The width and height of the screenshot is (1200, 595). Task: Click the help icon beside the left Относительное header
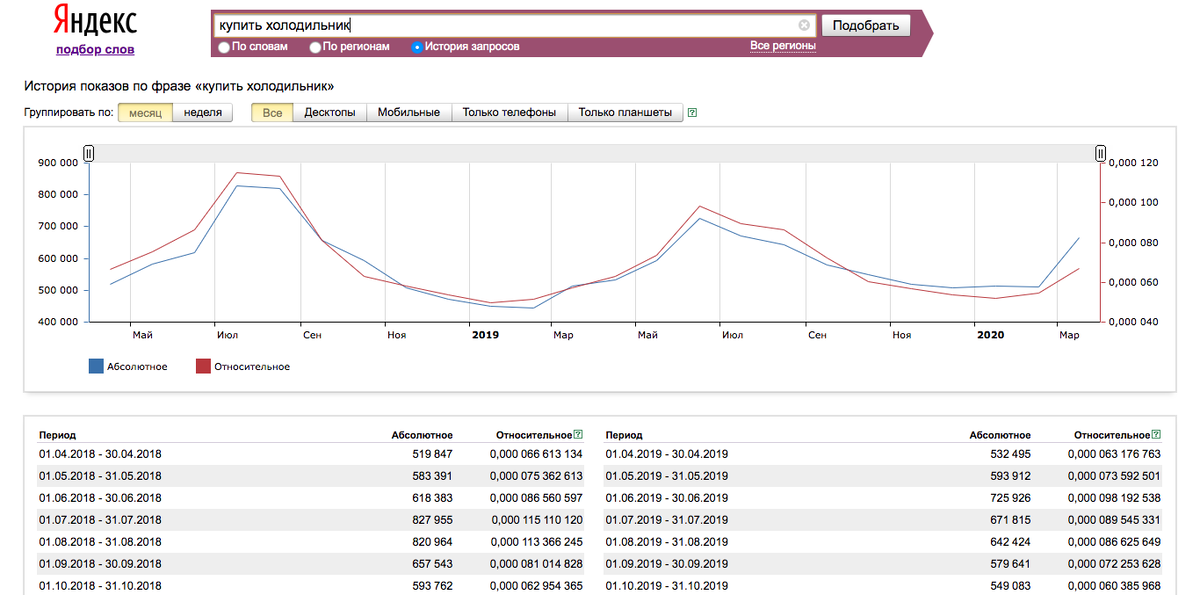click(578, 435)
